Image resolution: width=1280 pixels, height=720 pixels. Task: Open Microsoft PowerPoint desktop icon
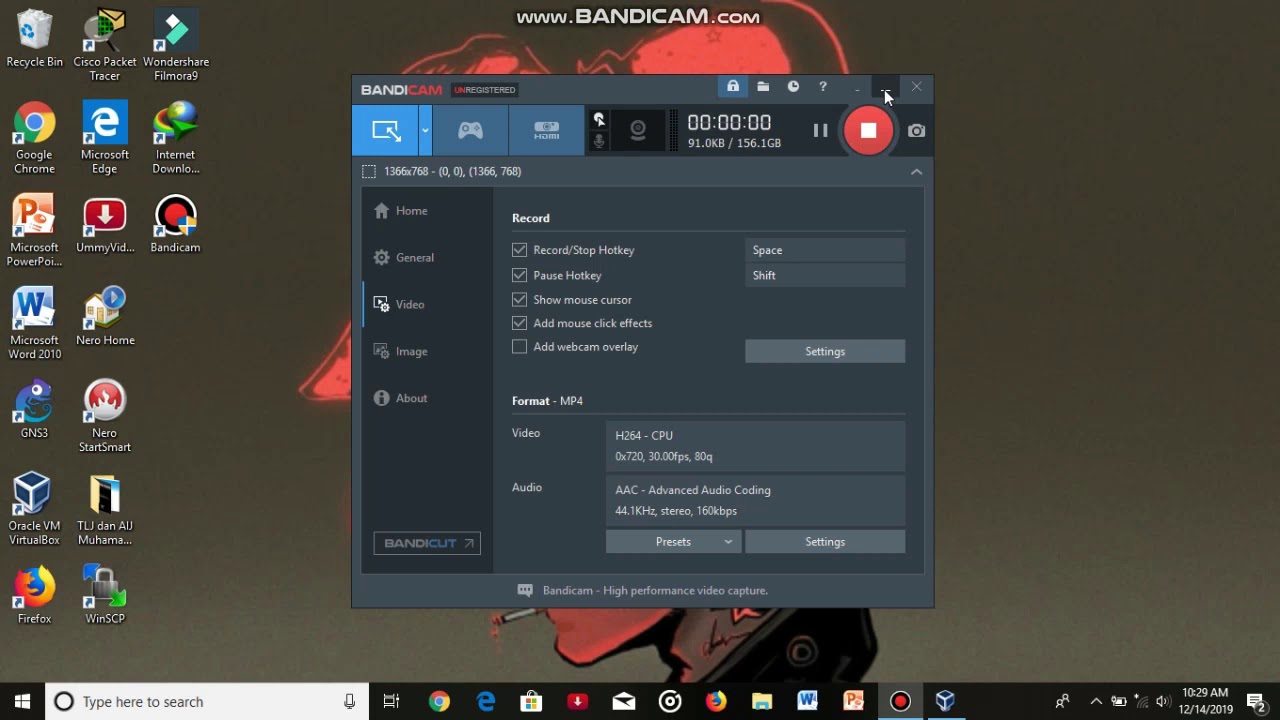click(x=34, y=232)
